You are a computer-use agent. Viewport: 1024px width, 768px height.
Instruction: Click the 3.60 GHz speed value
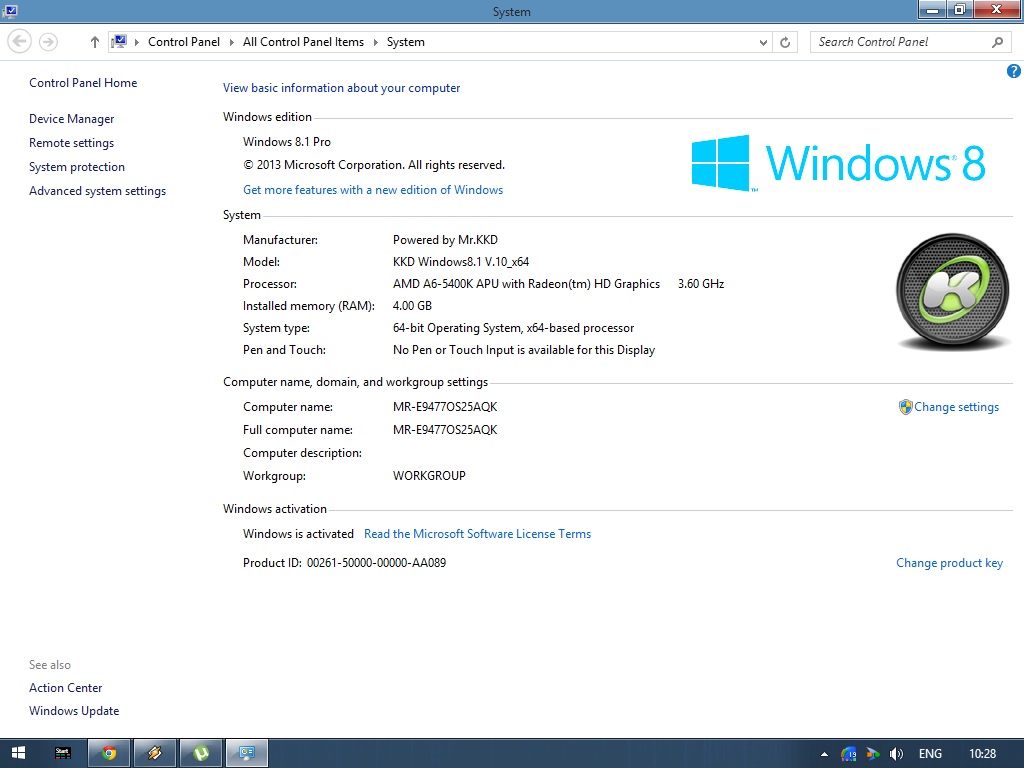click(x=701, y=284)
